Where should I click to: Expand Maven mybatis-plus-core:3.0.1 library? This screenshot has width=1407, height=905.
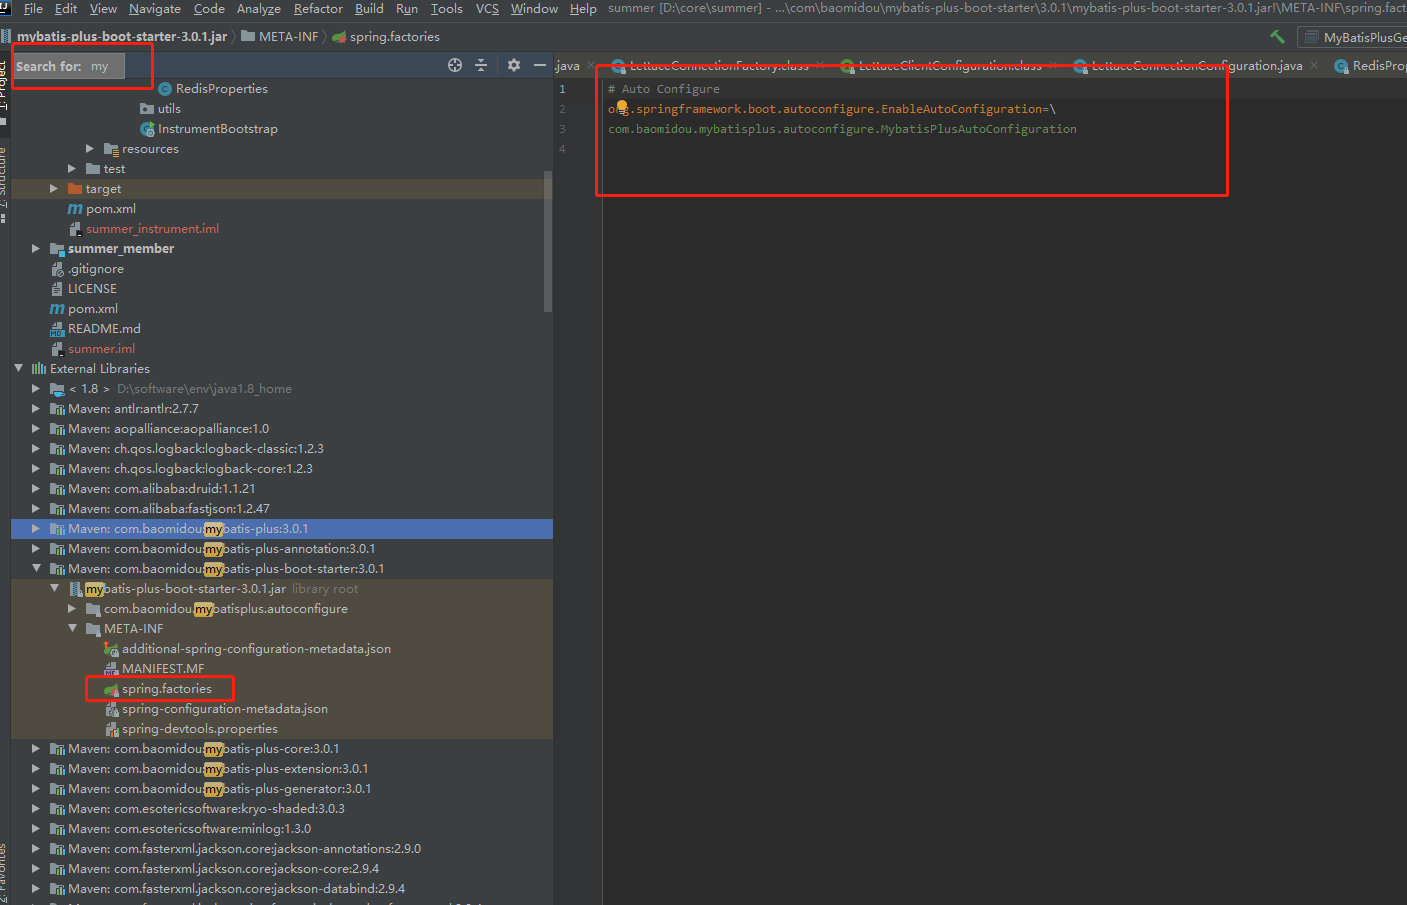pos(36,749)
